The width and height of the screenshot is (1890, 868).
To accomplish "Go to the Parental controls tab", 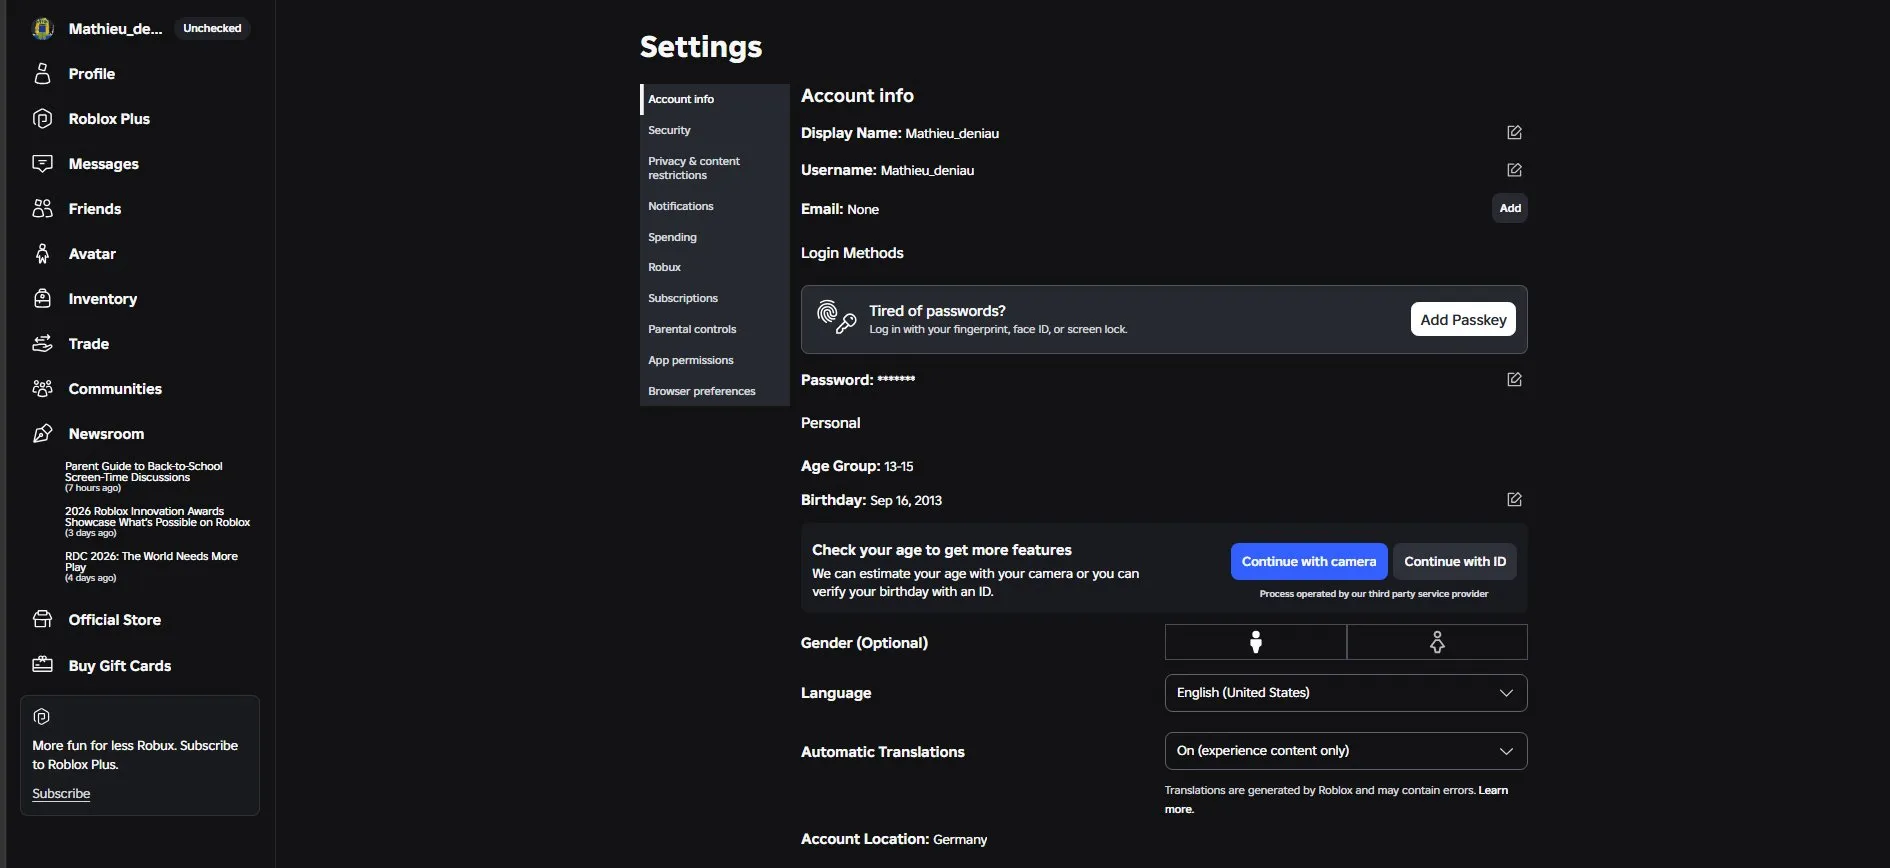I will pyautogui.click(x=715, y=329).
